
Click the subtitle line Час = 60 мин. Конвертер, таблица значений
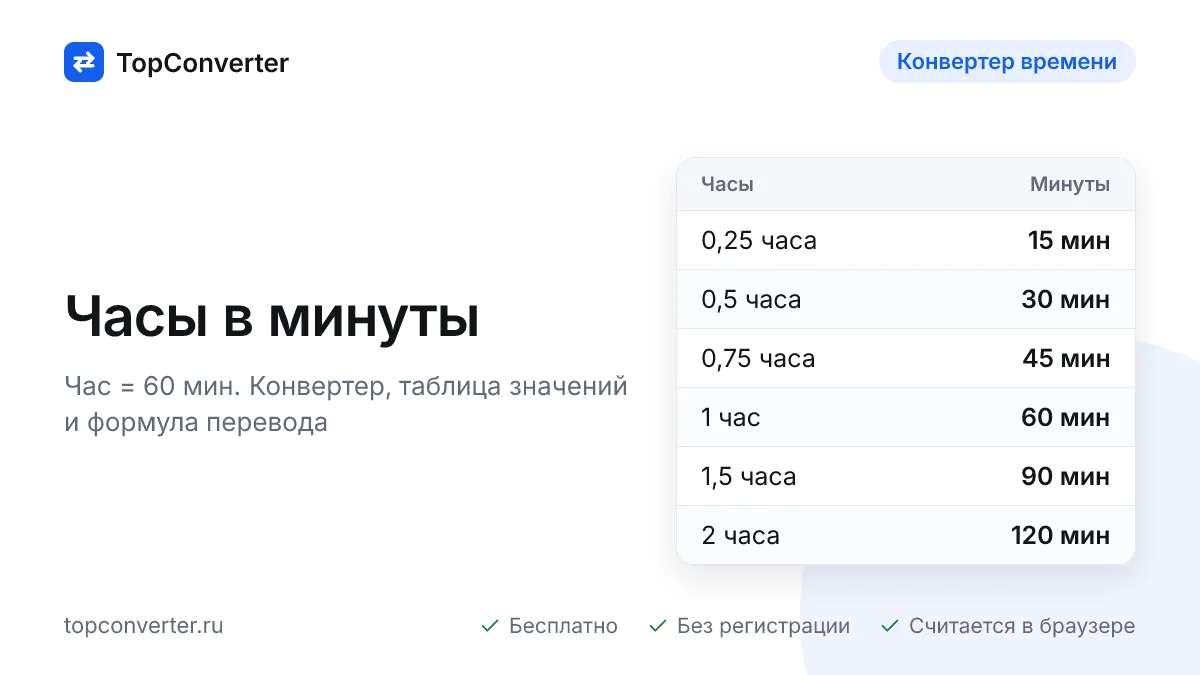tap(346, 386)
